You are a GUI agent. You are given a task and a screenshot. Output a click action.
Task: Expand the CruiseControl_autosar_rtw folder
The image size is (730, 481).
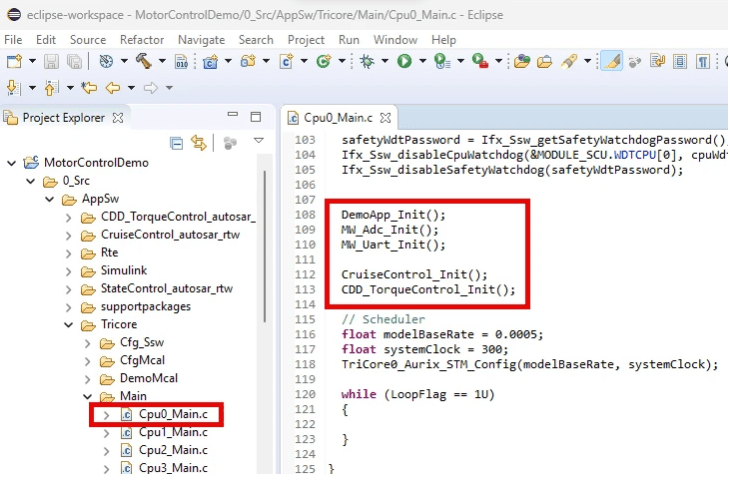tap(69, 235)
